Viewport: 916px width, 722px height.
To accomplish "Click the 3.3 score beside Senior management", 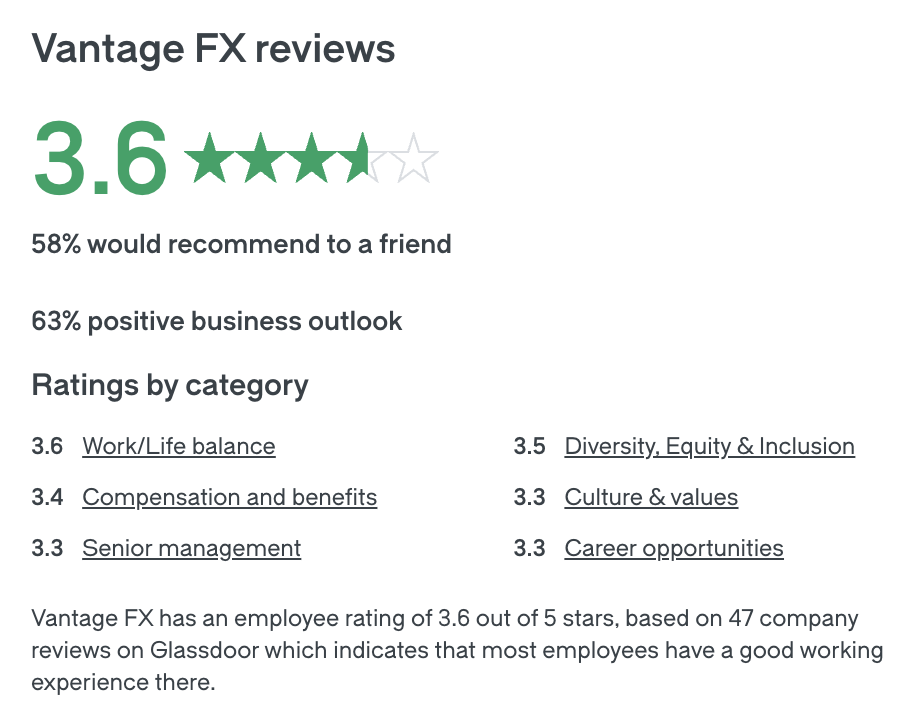I will [x=47, y=548].
